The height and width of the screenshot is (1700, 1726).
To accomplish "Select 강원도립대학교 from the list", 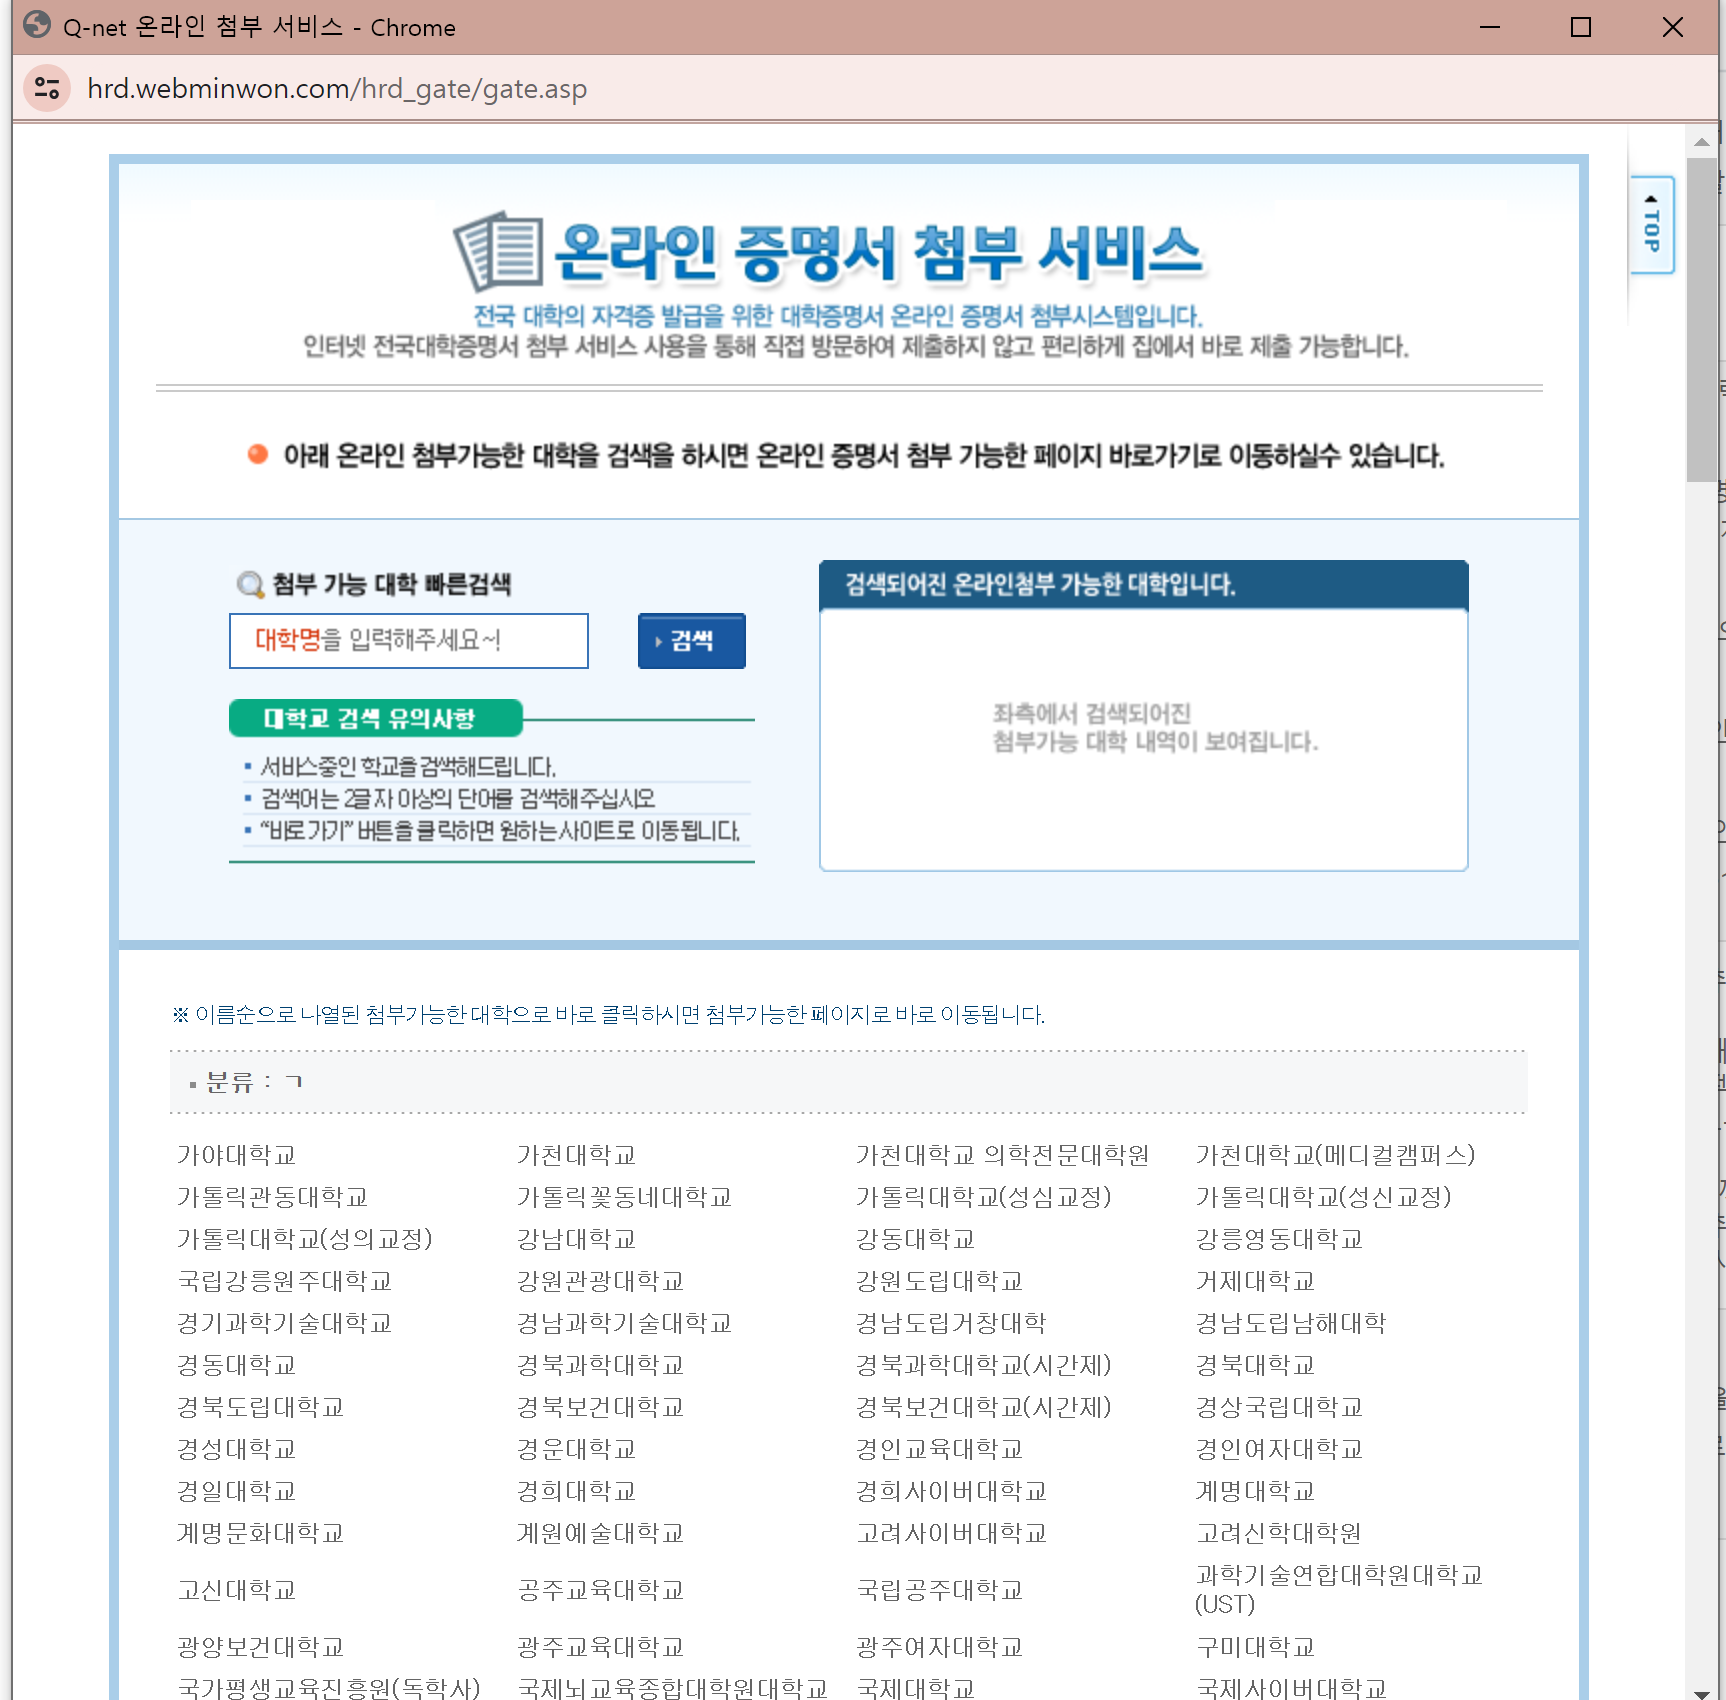I will click(x=940, y=1281).
